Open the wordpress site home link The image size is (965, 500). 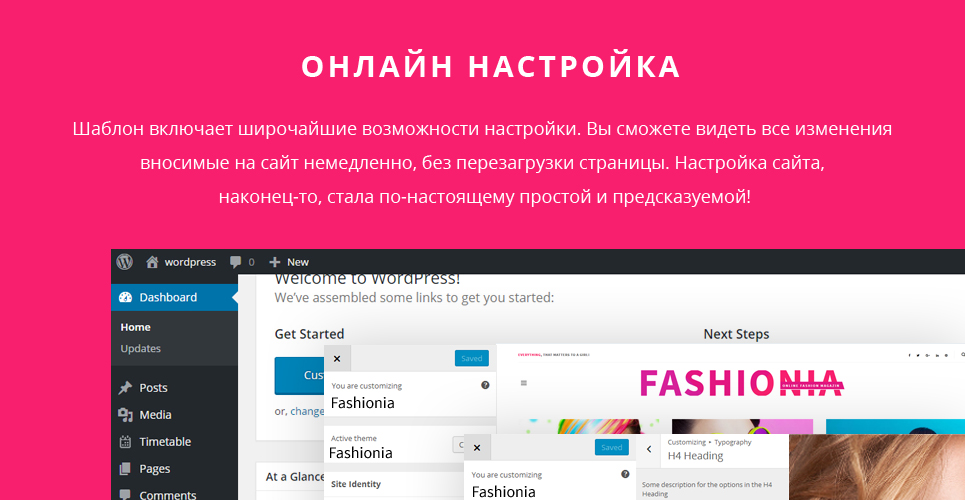[181, 262]
